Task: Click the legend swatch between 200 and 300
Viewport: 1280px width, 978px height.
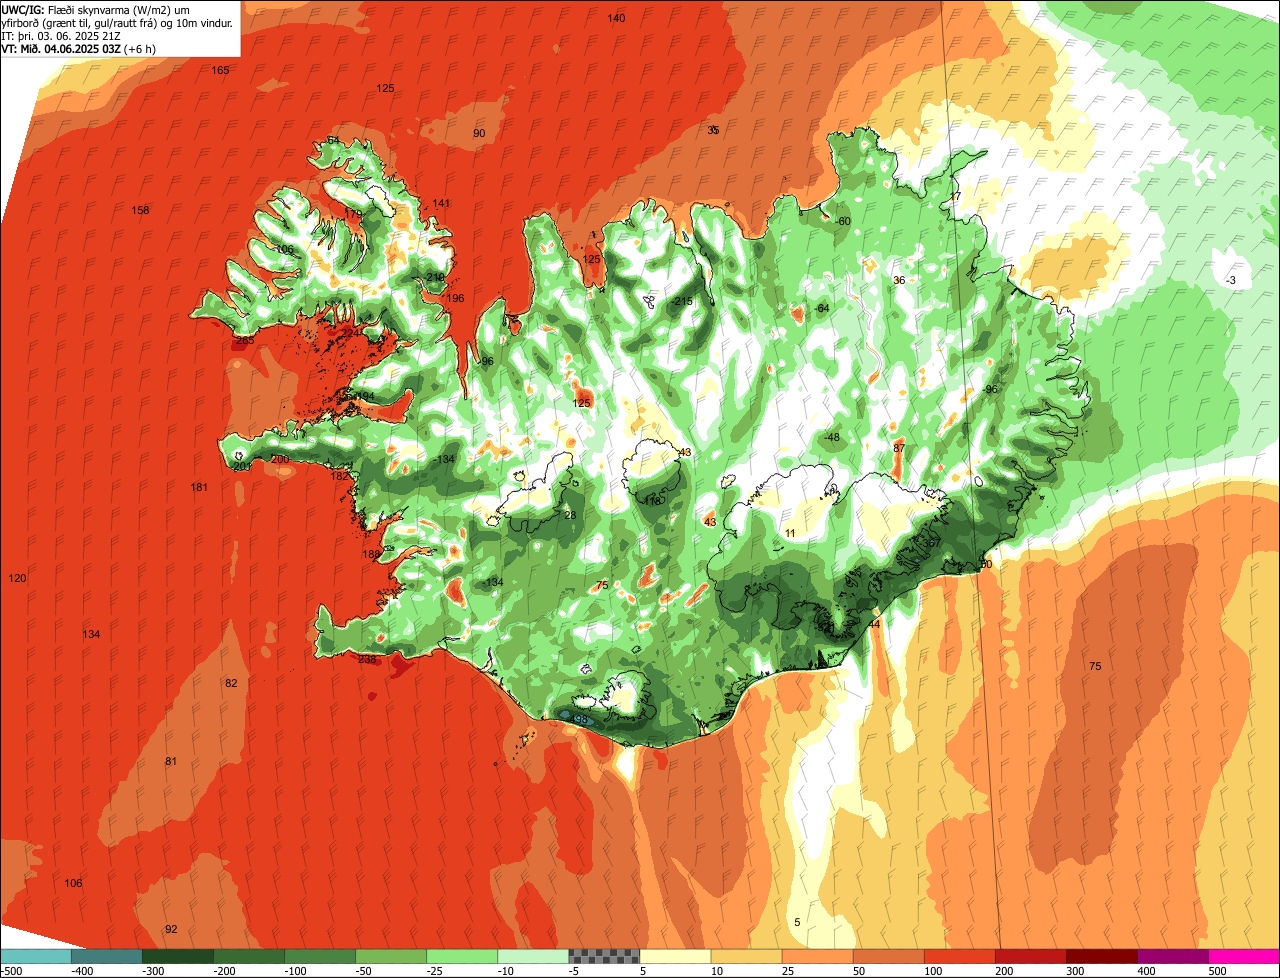Action: pyautogui.click(x=1031, y=956)
